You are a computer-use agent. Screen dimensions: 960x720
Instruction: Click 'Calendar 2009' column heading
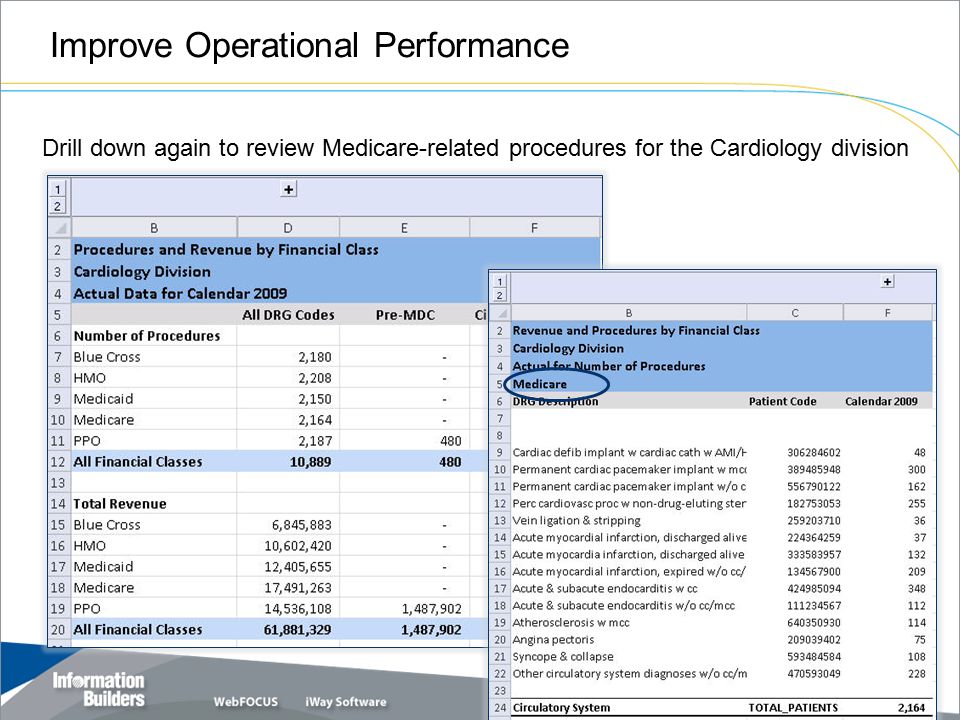(881, 401)
